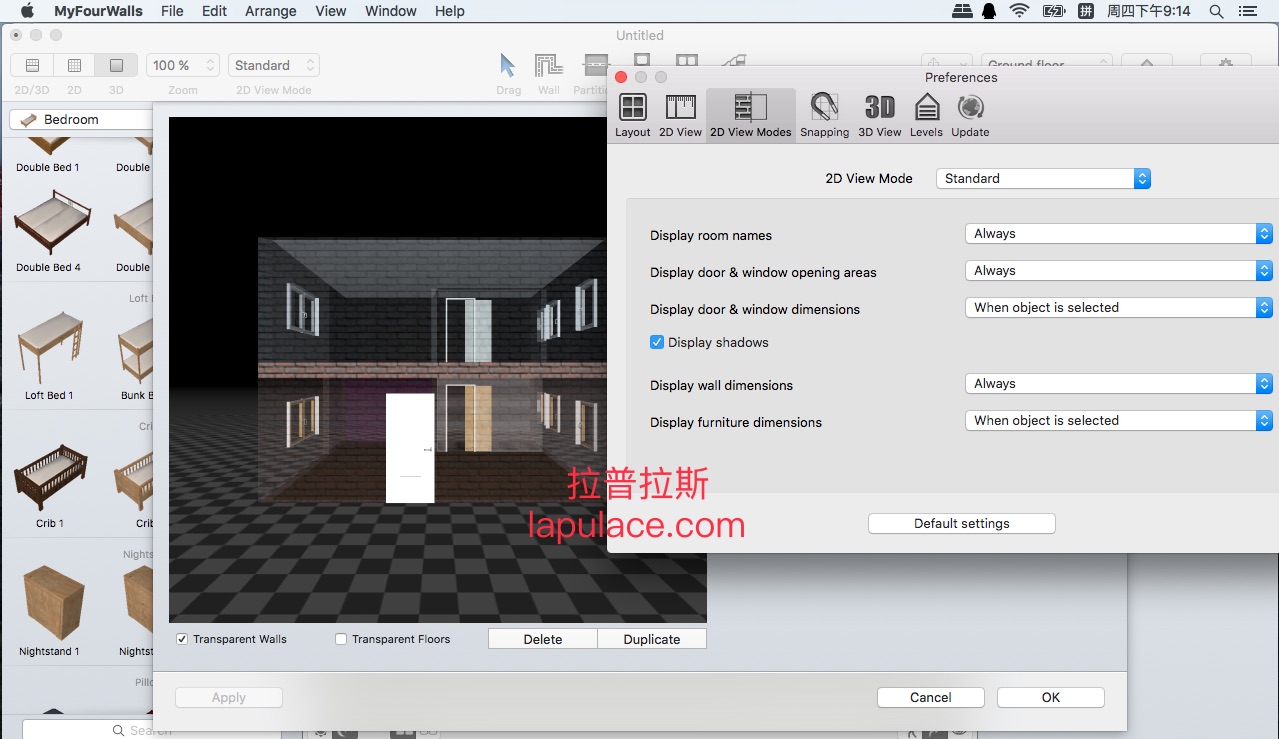Open Wi-Fi status menu
Image resolution: width=1279 pixels, height=739 pixels.
[1019, 11]
